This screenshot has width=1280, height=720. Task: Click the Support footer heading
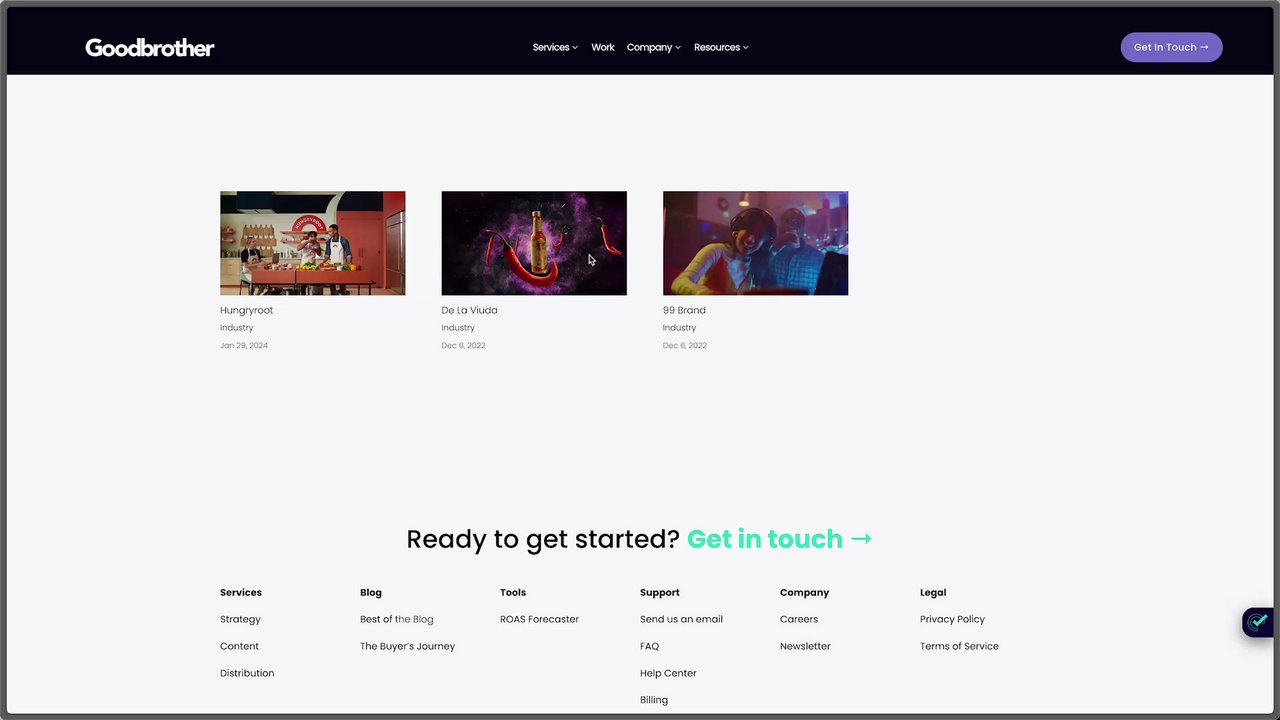[660, 592]
